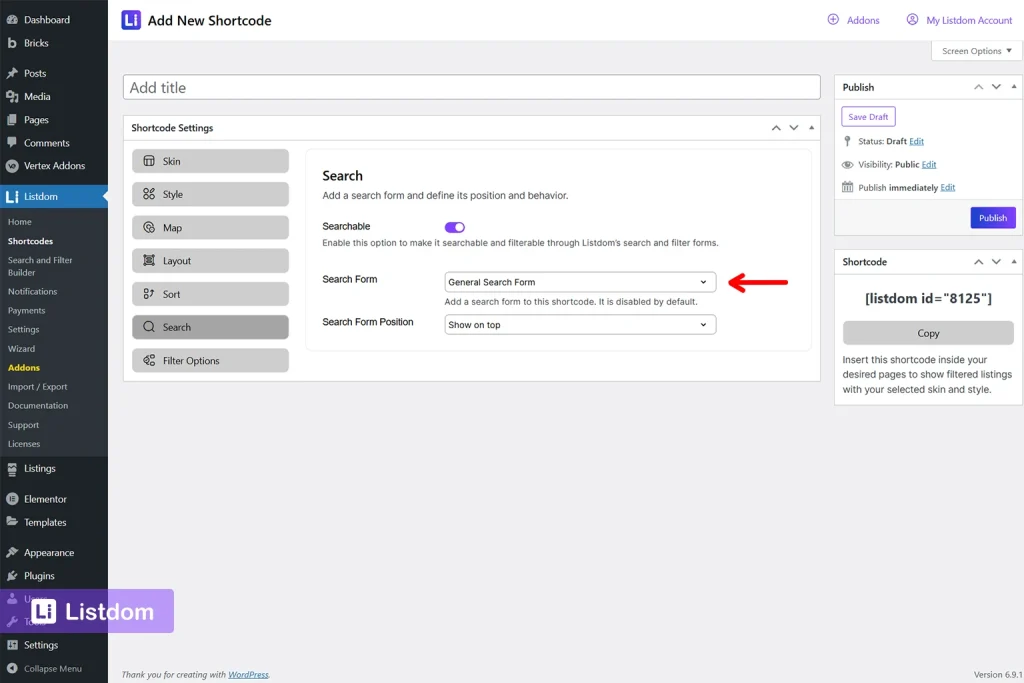
Task: Click the Add title input field
Action: point(470,87)
